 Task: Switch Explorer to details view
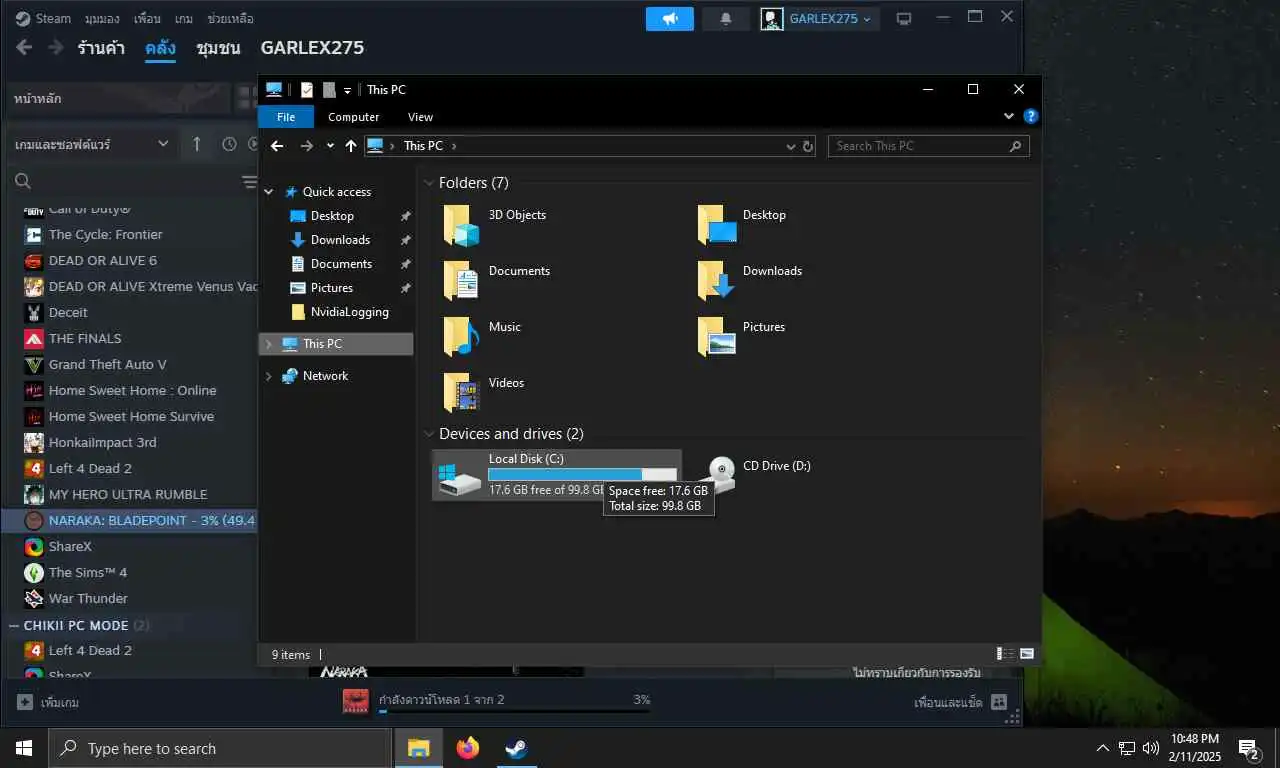pyautogui.click(x=1005, y=654)
